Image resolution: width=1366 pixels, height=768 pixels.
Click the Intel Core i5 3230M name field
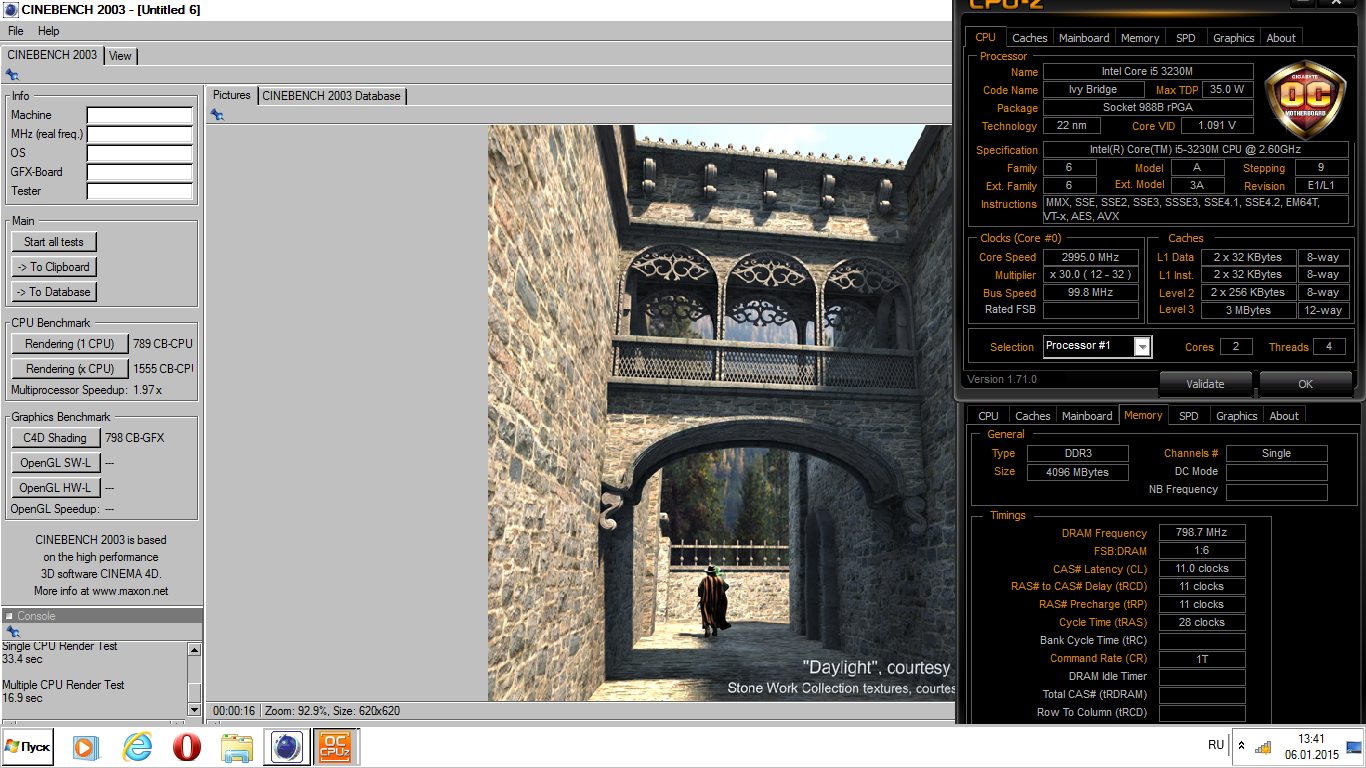[1147, 72]
